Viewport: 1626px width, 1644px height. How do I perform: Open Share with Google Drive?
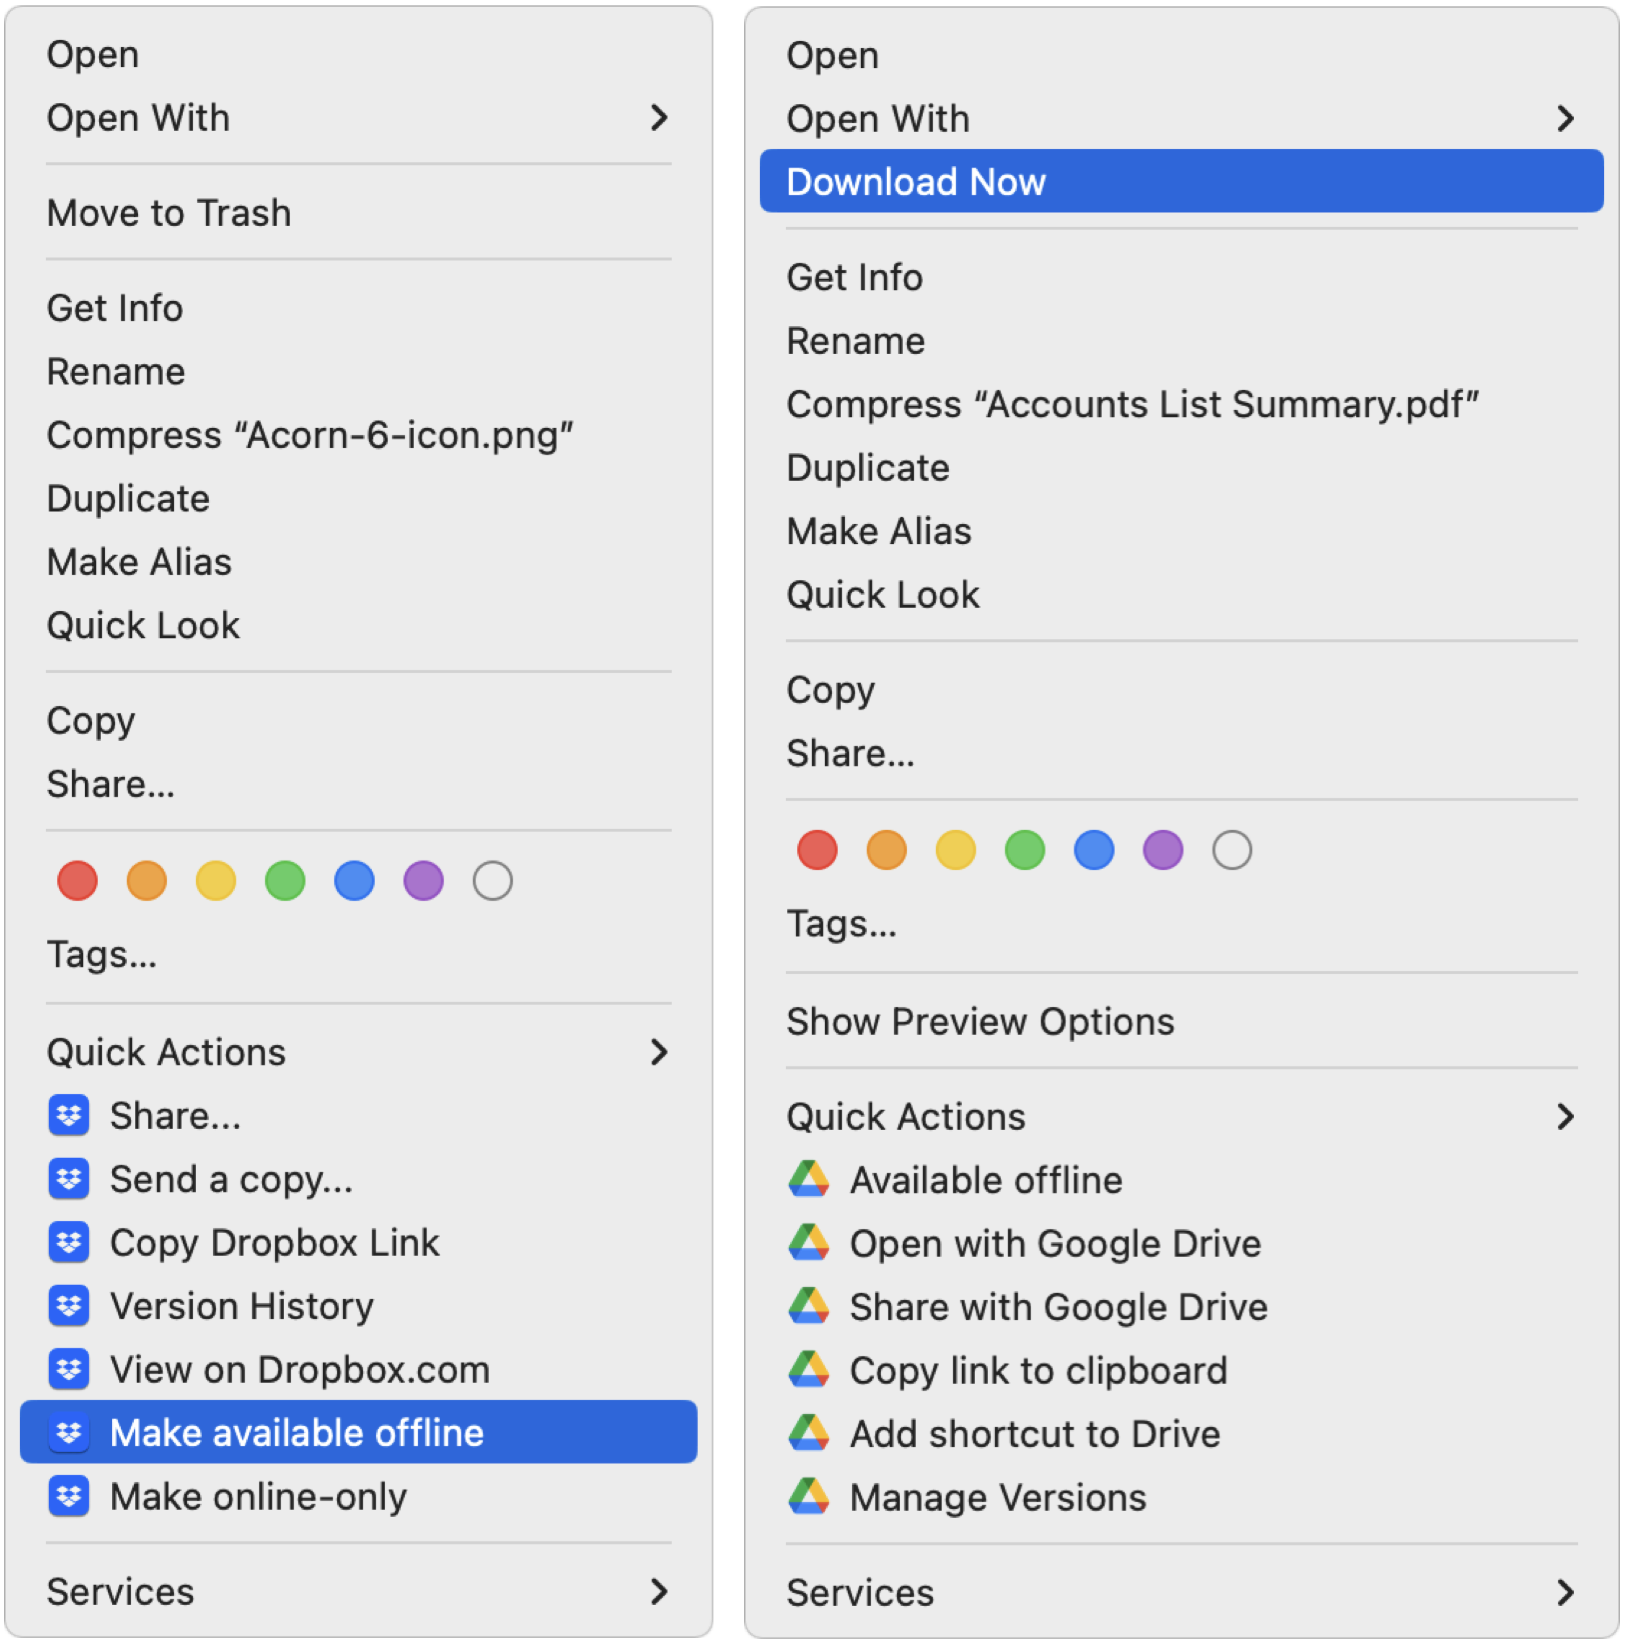coord(1058,1307)
